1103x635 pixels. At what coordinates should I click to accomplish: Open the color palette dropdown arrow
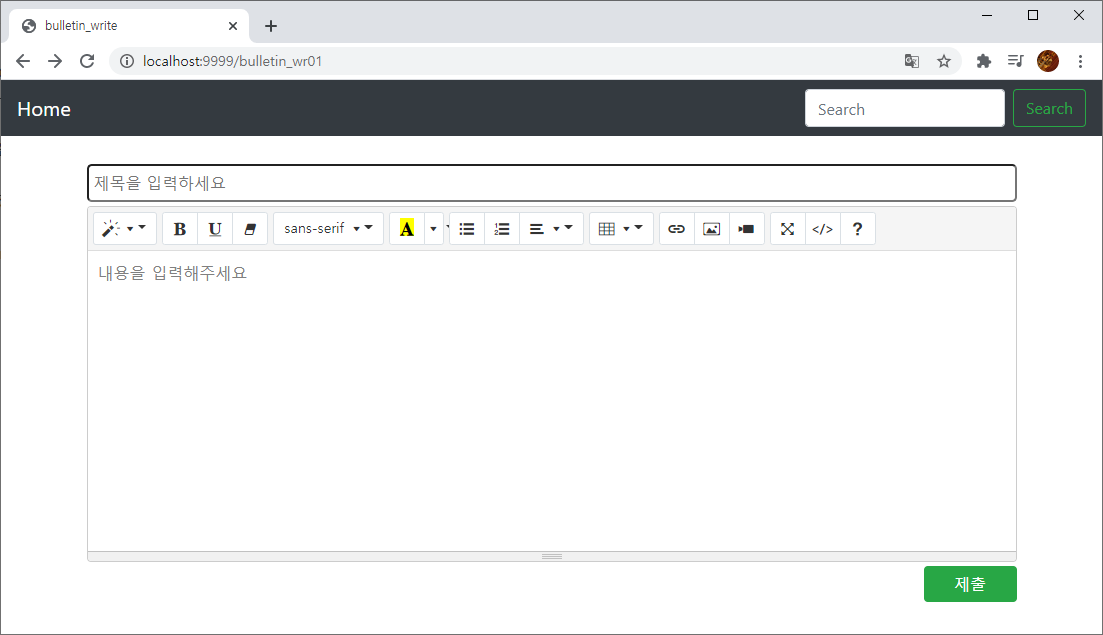433,229
